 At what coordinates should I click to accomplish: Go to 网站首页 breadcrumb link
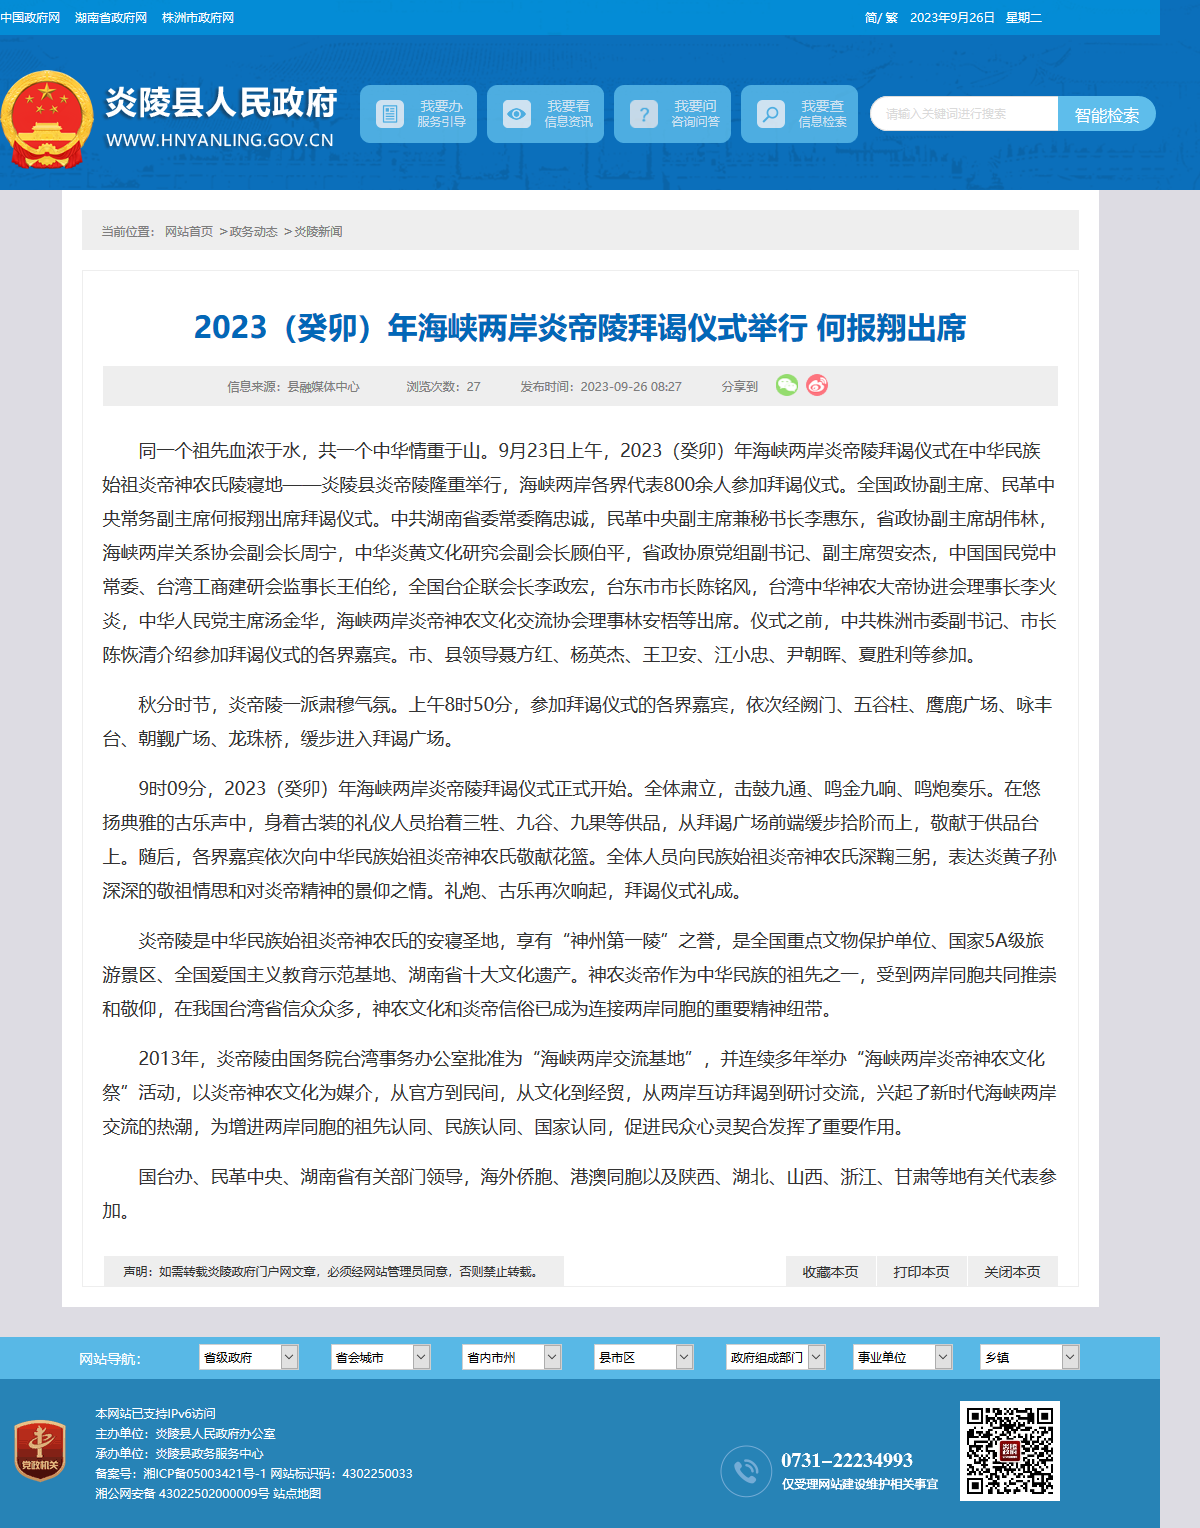189,231
